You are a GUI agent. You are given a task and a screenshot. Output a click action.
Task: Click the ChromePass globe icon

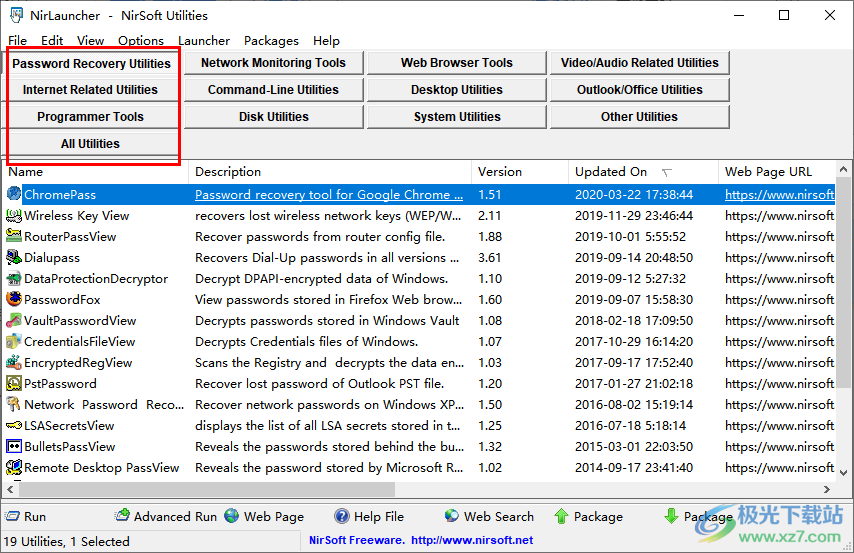(14, 194)
